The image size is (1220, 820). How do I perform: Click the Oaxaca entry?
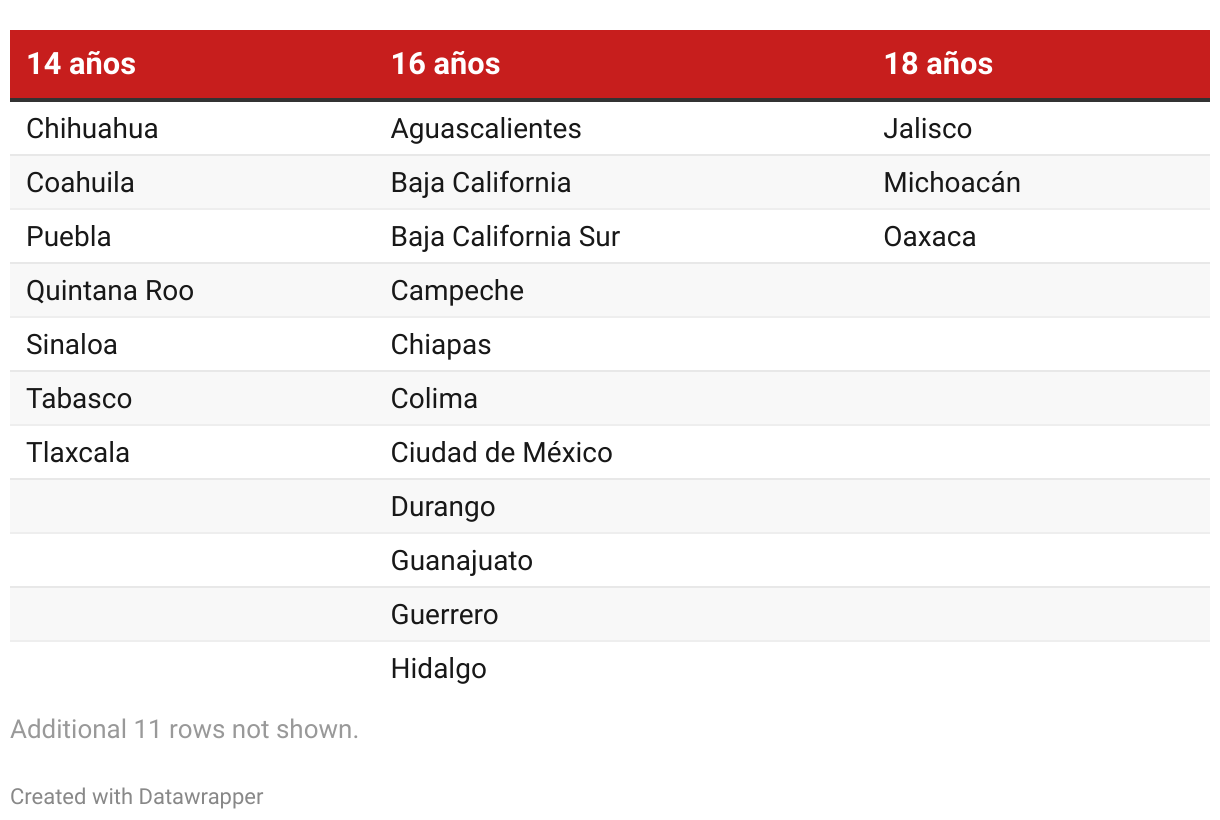pos(930,237)
